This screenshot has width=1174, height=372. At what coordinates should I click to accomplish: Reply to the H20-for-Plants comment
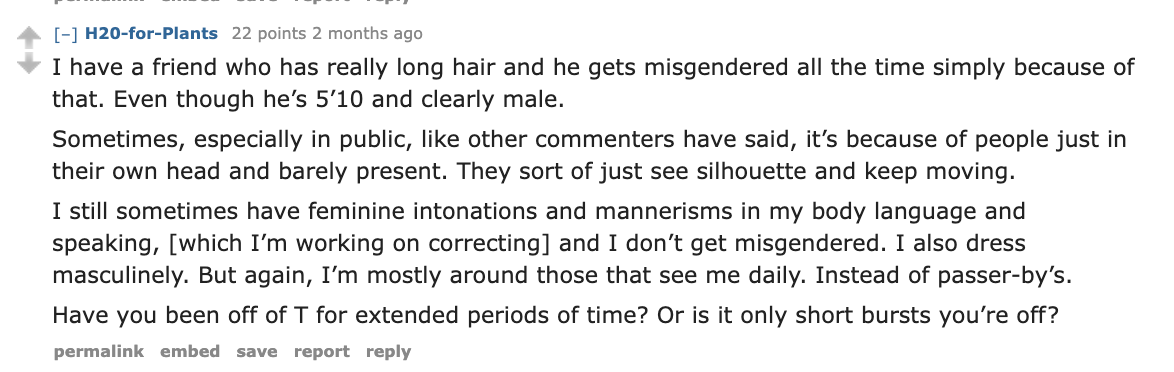[389, 351]
